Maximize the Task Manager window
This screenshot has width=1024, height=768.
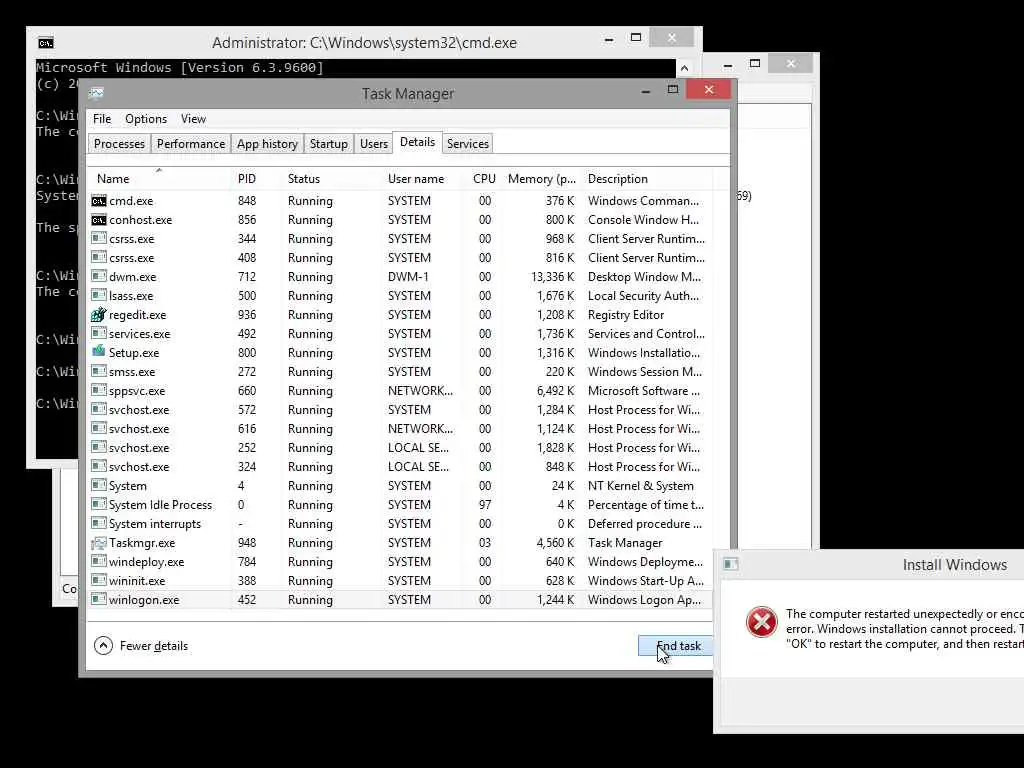[673, 89]
